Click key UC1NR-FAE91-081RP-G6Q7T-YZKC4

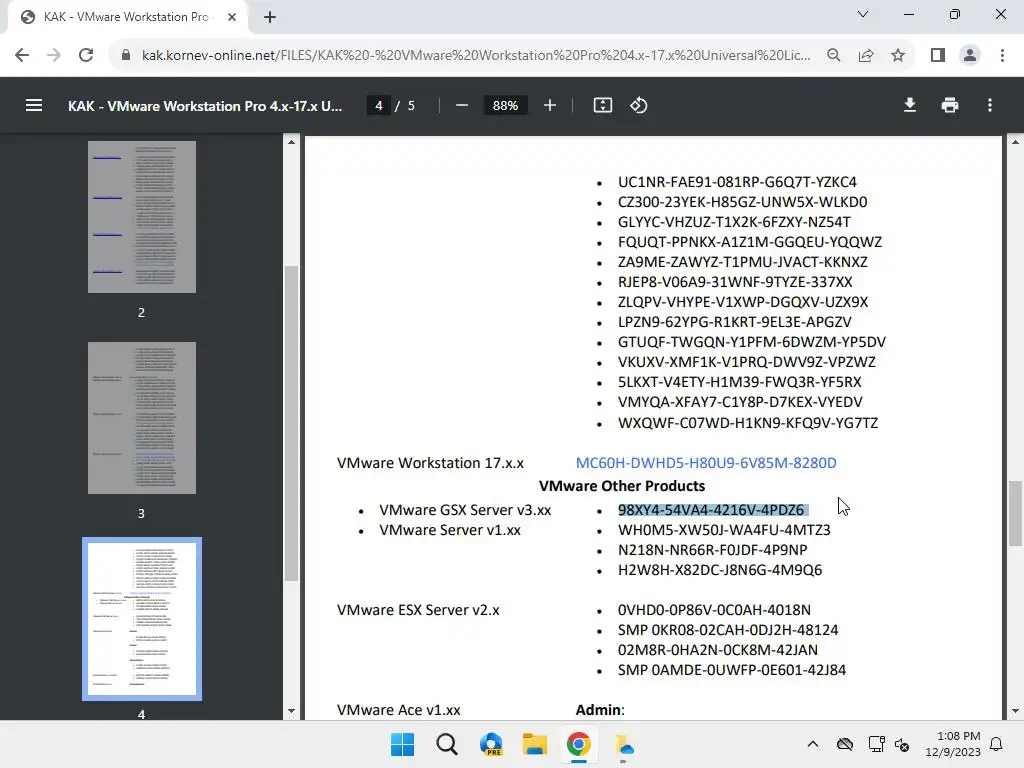(x=737, y=182)
